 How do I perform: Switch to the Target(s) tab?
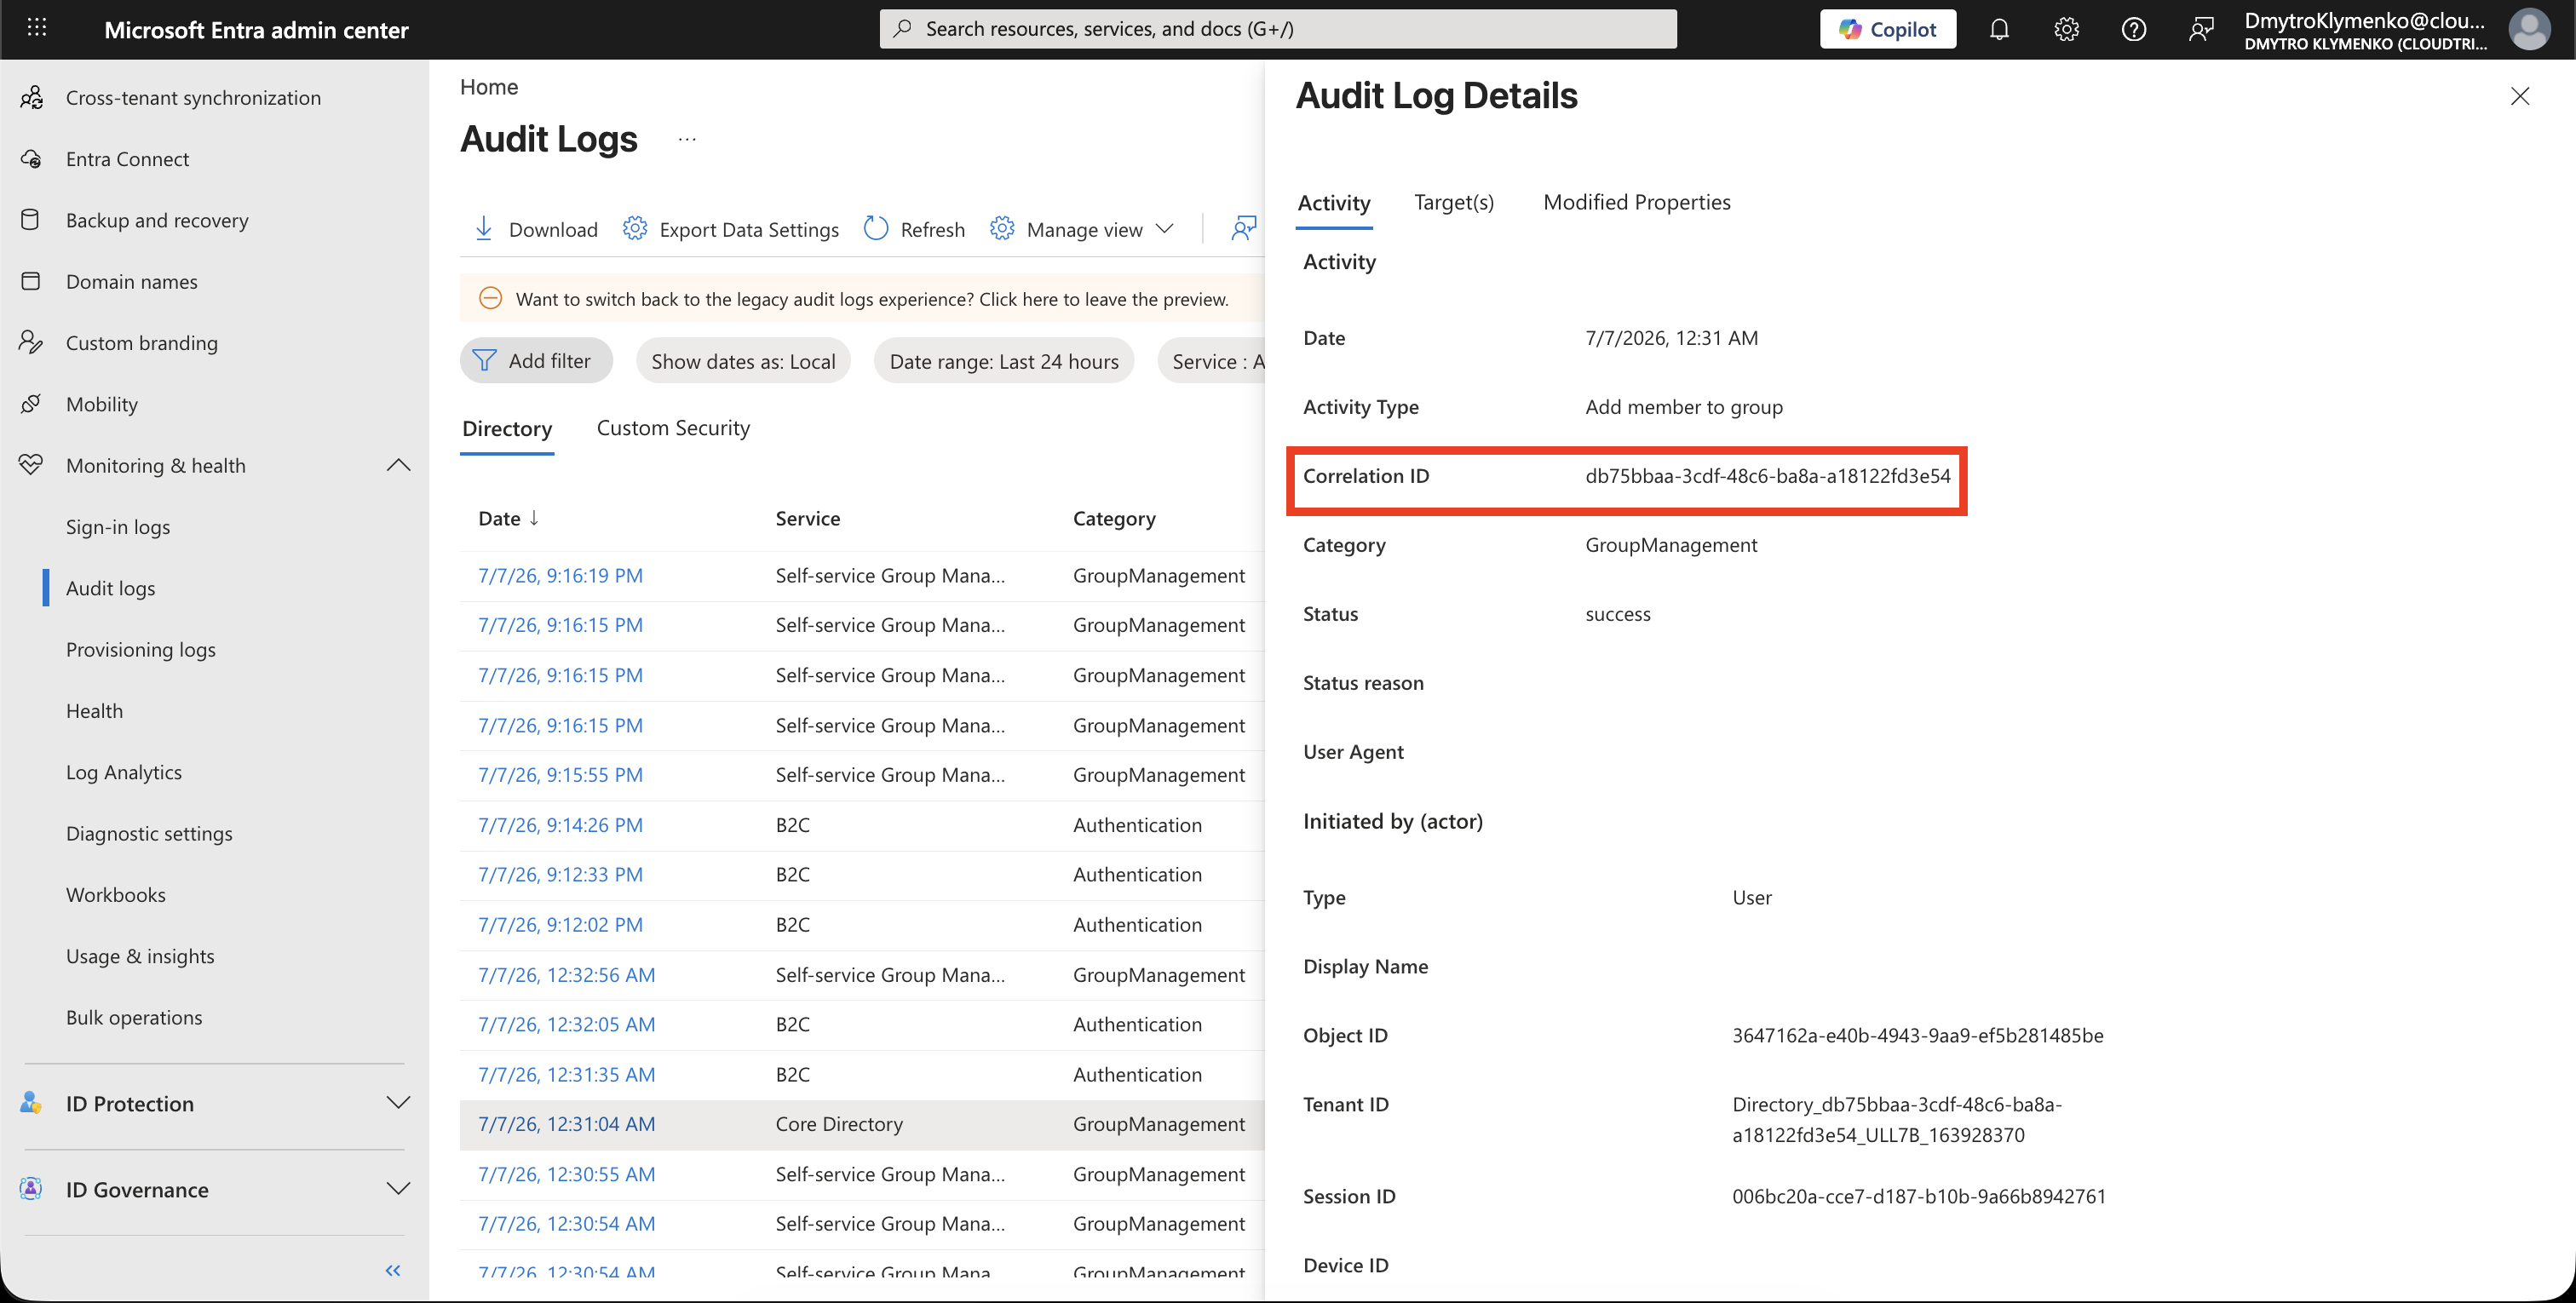[x=1453, y=202]
